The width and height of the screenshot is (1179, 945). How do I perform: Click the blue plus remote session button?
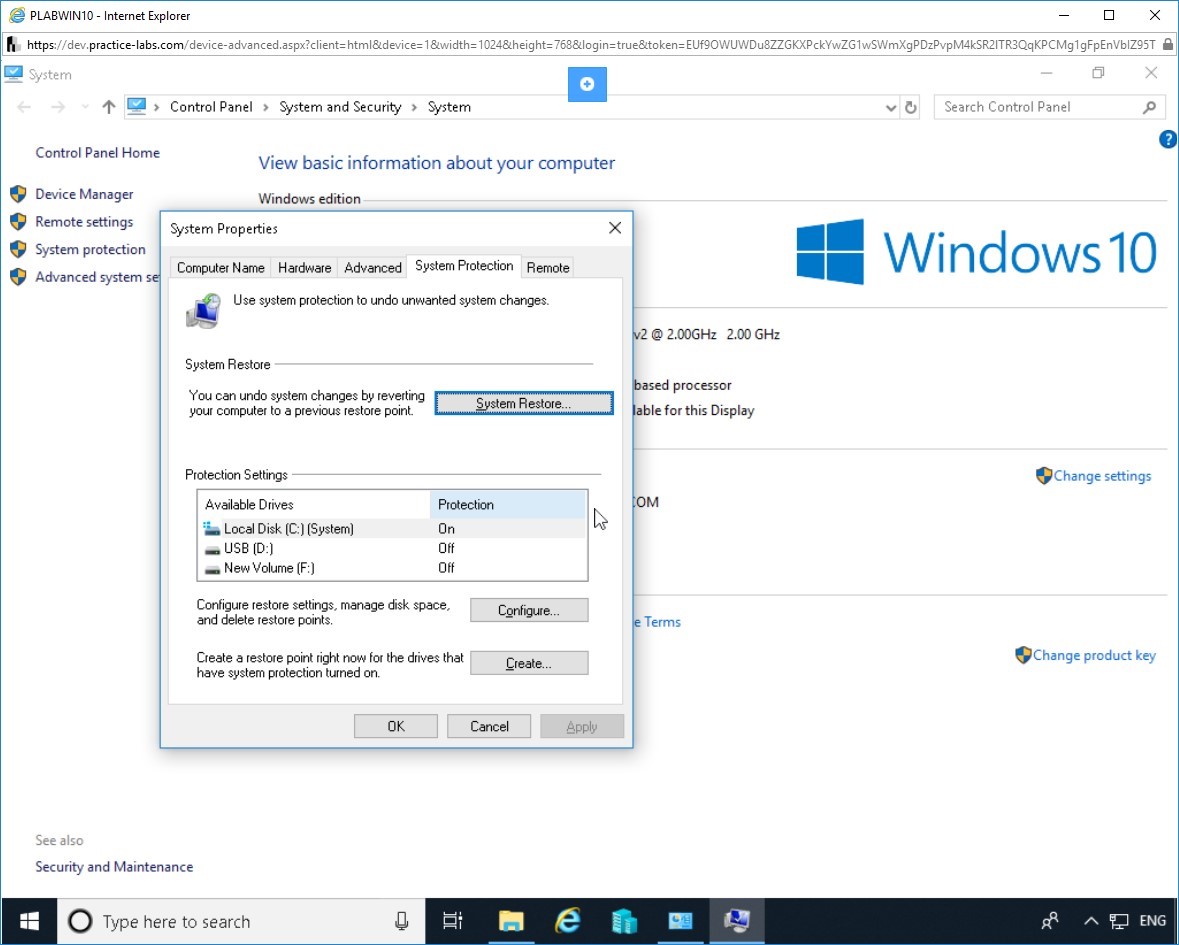[587, 83]
